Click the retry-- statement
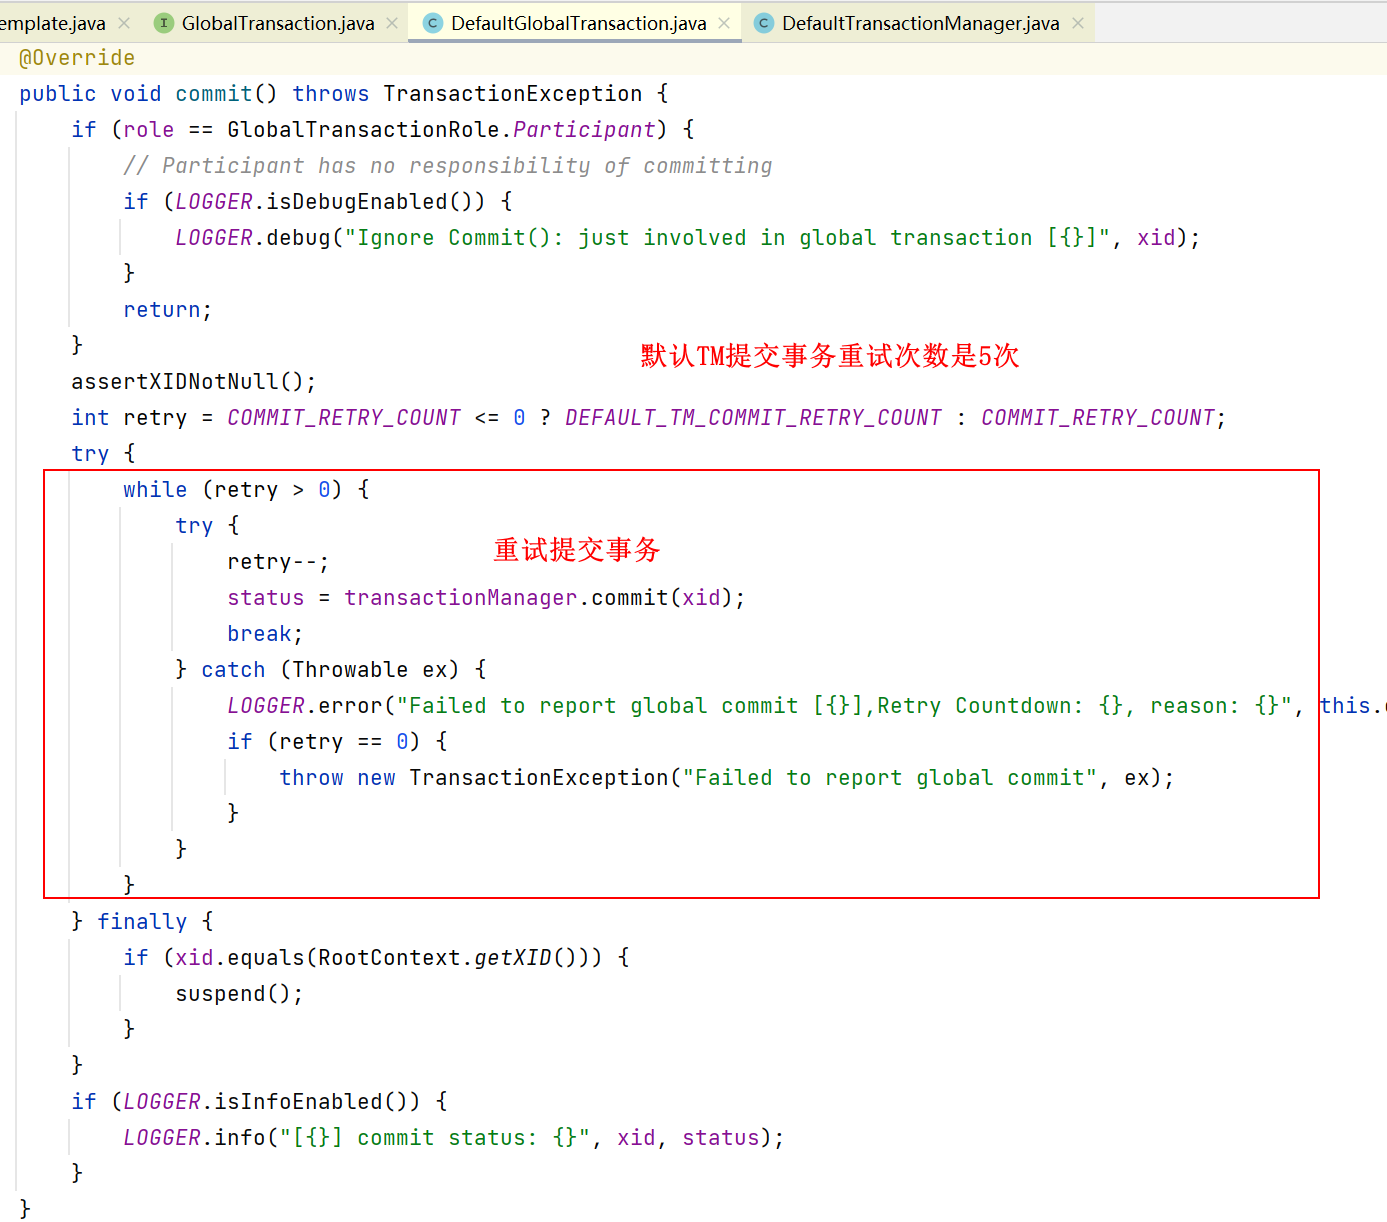The height and width of the screenshot is (1222, 1387). 278,562
